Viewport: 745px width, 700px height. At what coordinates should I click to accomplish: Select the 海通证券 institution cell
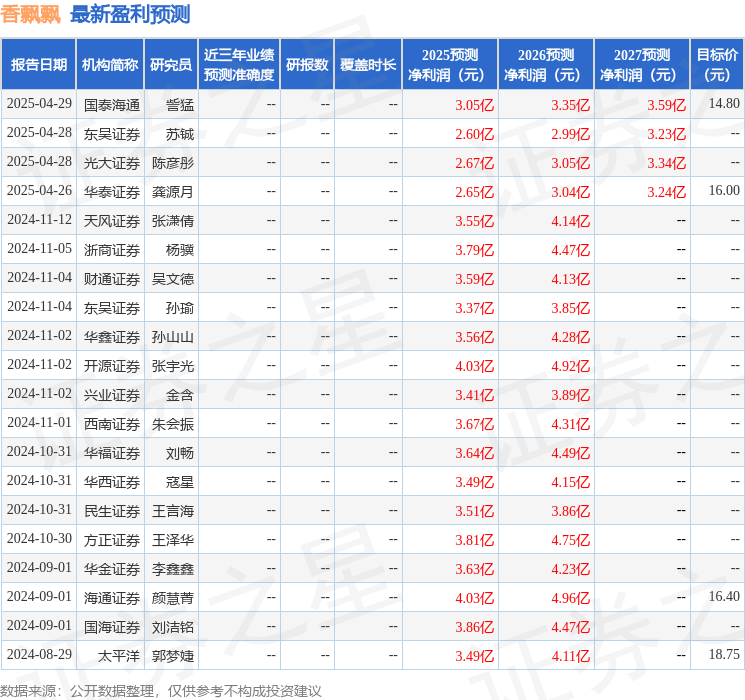click(x=112, y=598)
